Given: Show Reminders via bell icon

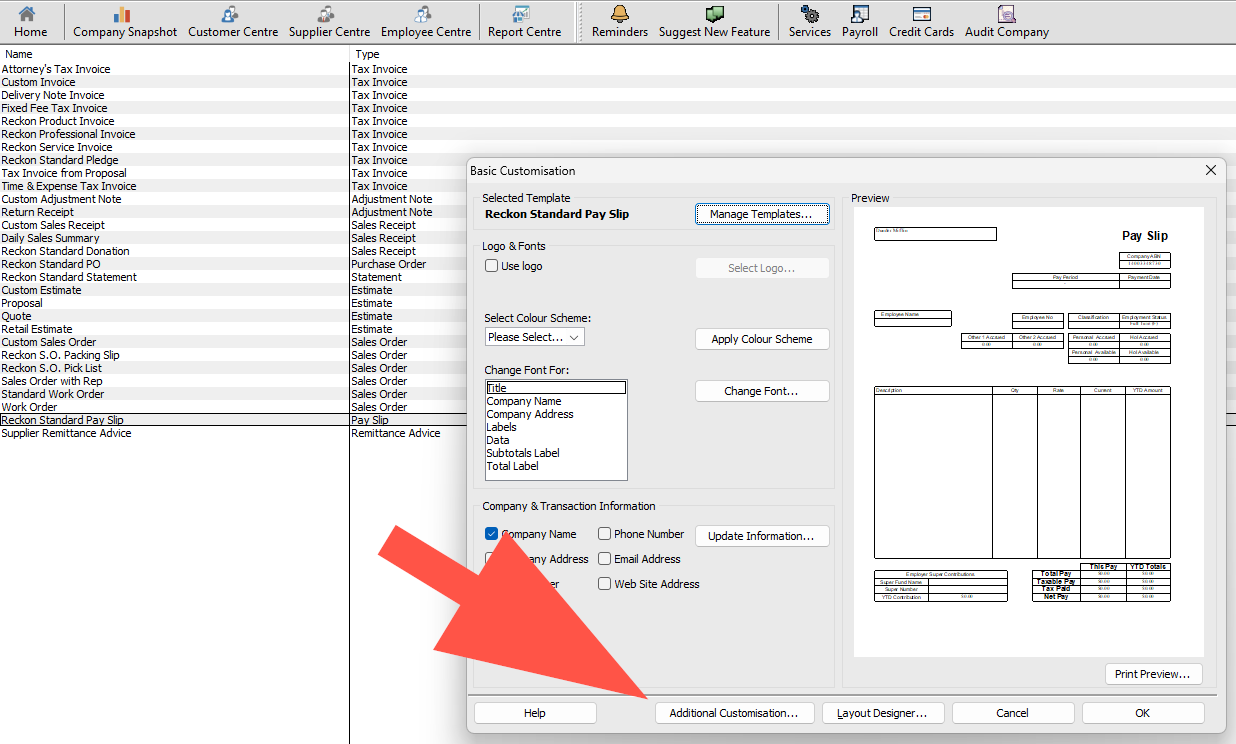Looking at the screenshot, I should point(620,21).
